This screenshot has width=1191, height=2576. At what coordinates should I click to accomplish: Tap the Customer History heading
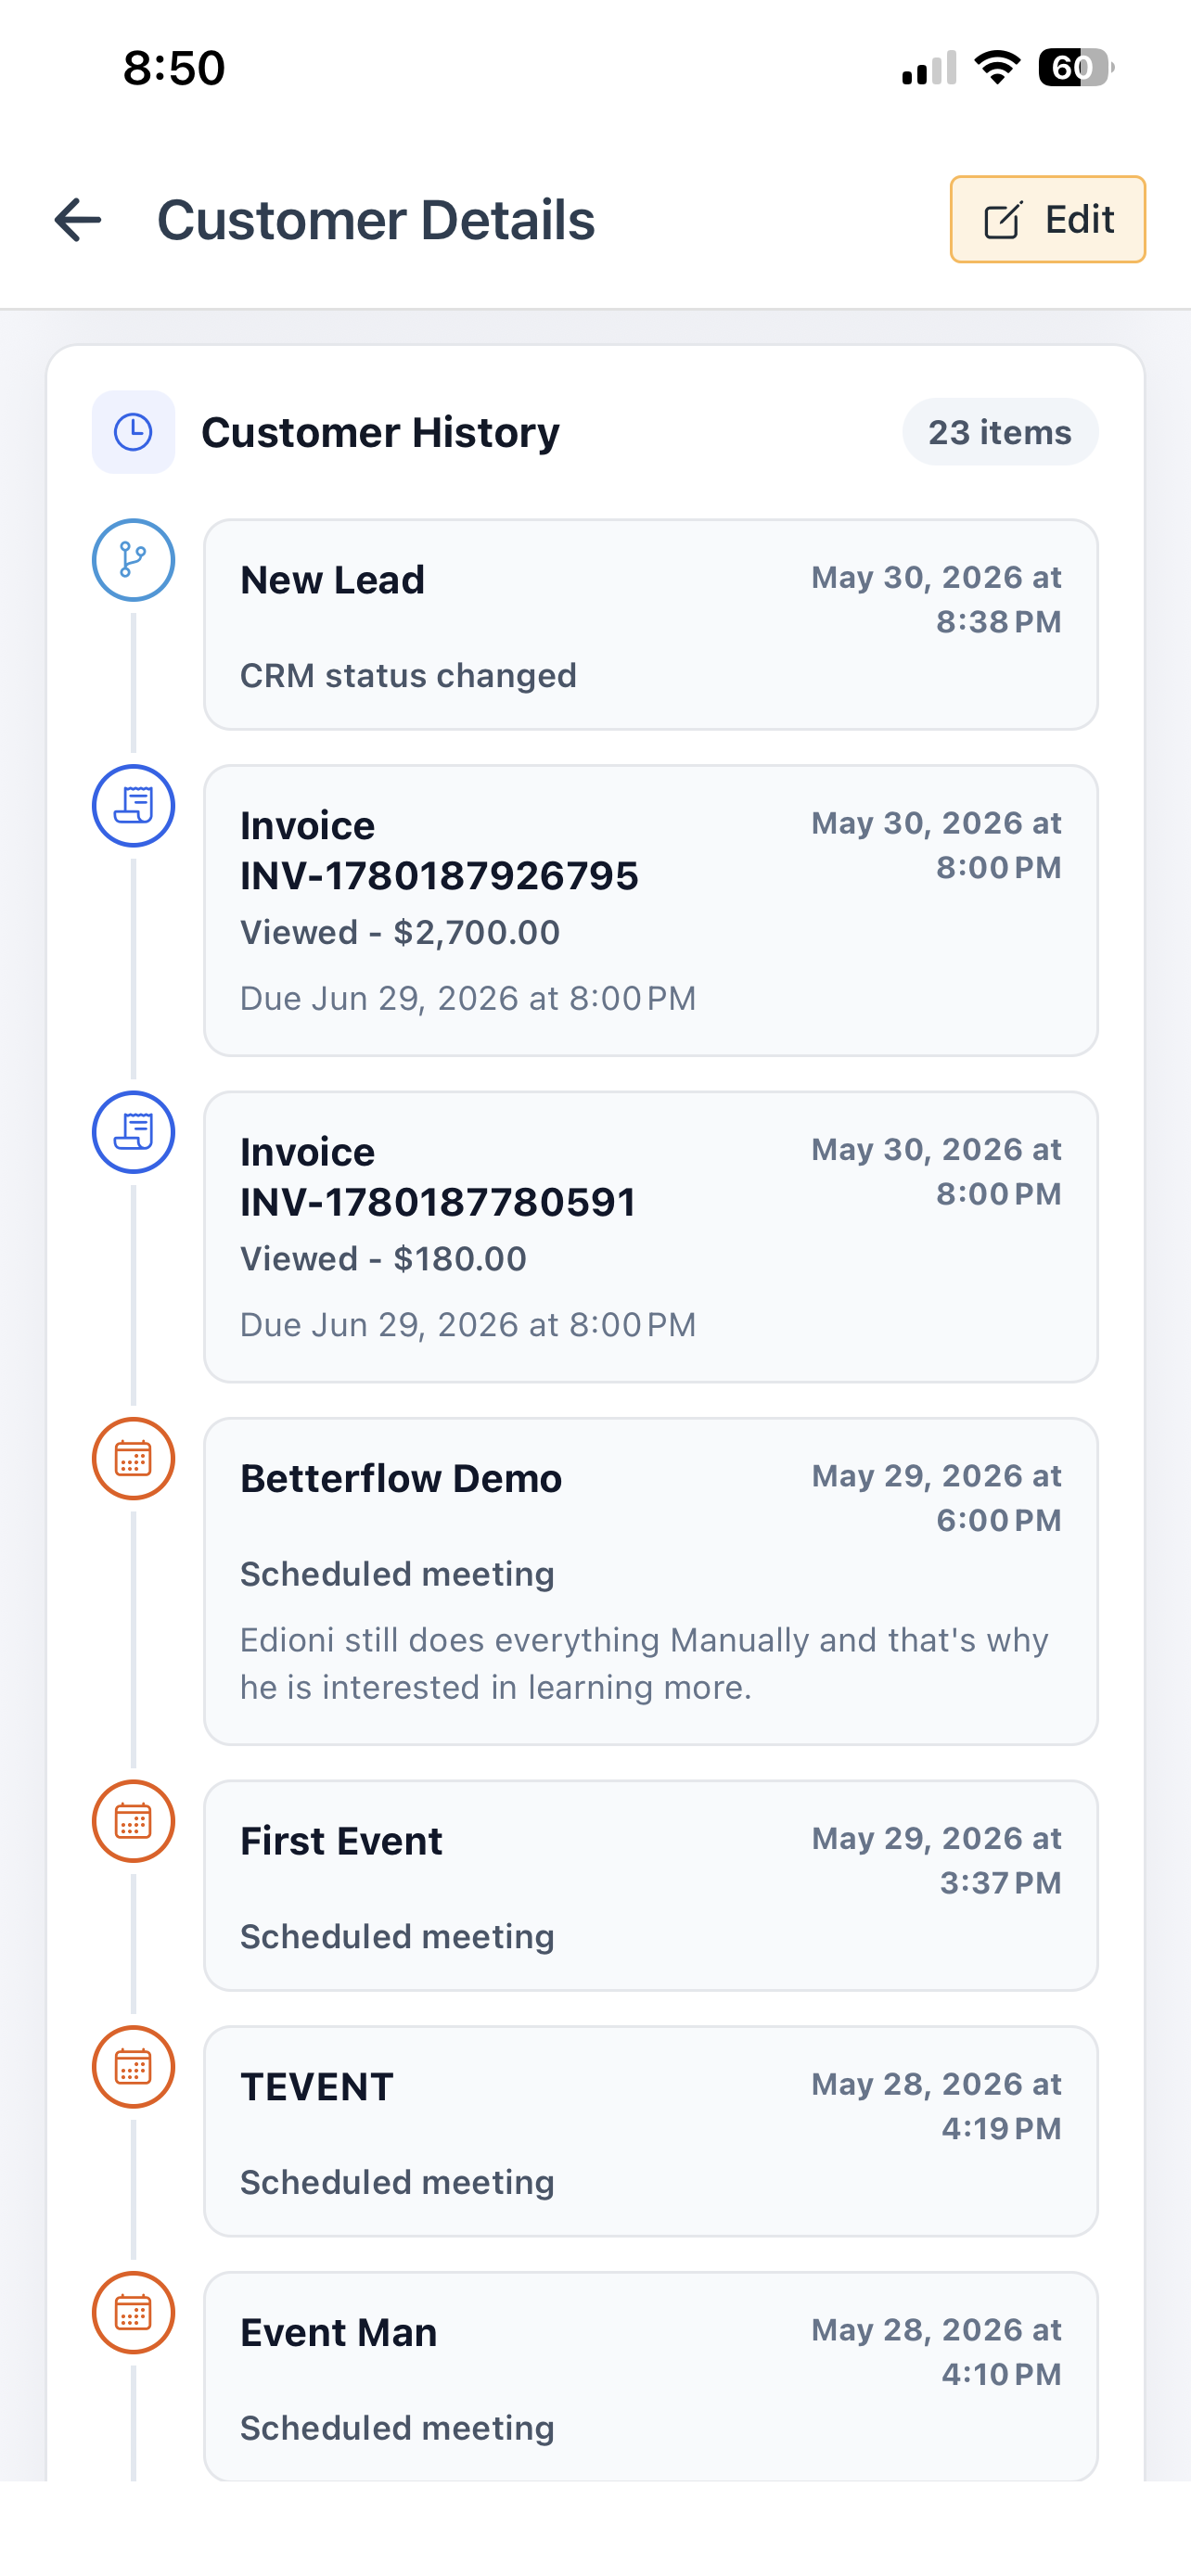pyautogui.click(x=380, y=433)
